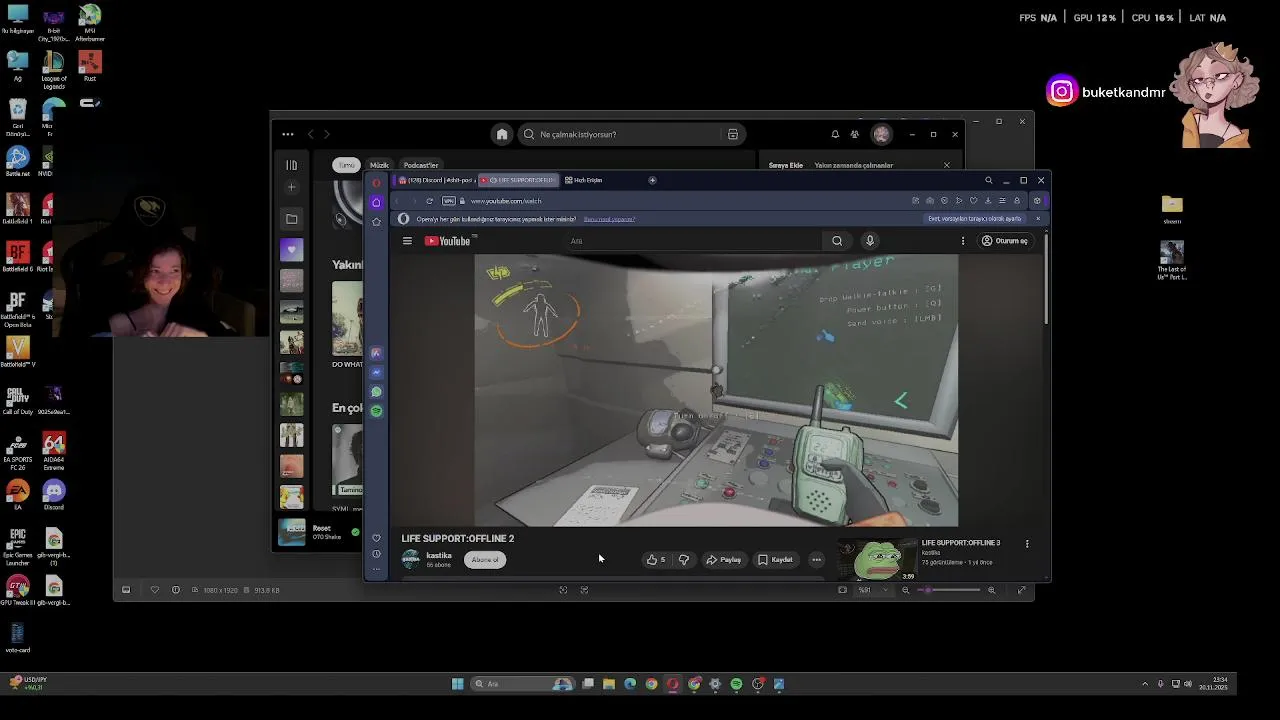Click the YouTube video player
The image size is (1280, 720).
[x=716, y=390]
